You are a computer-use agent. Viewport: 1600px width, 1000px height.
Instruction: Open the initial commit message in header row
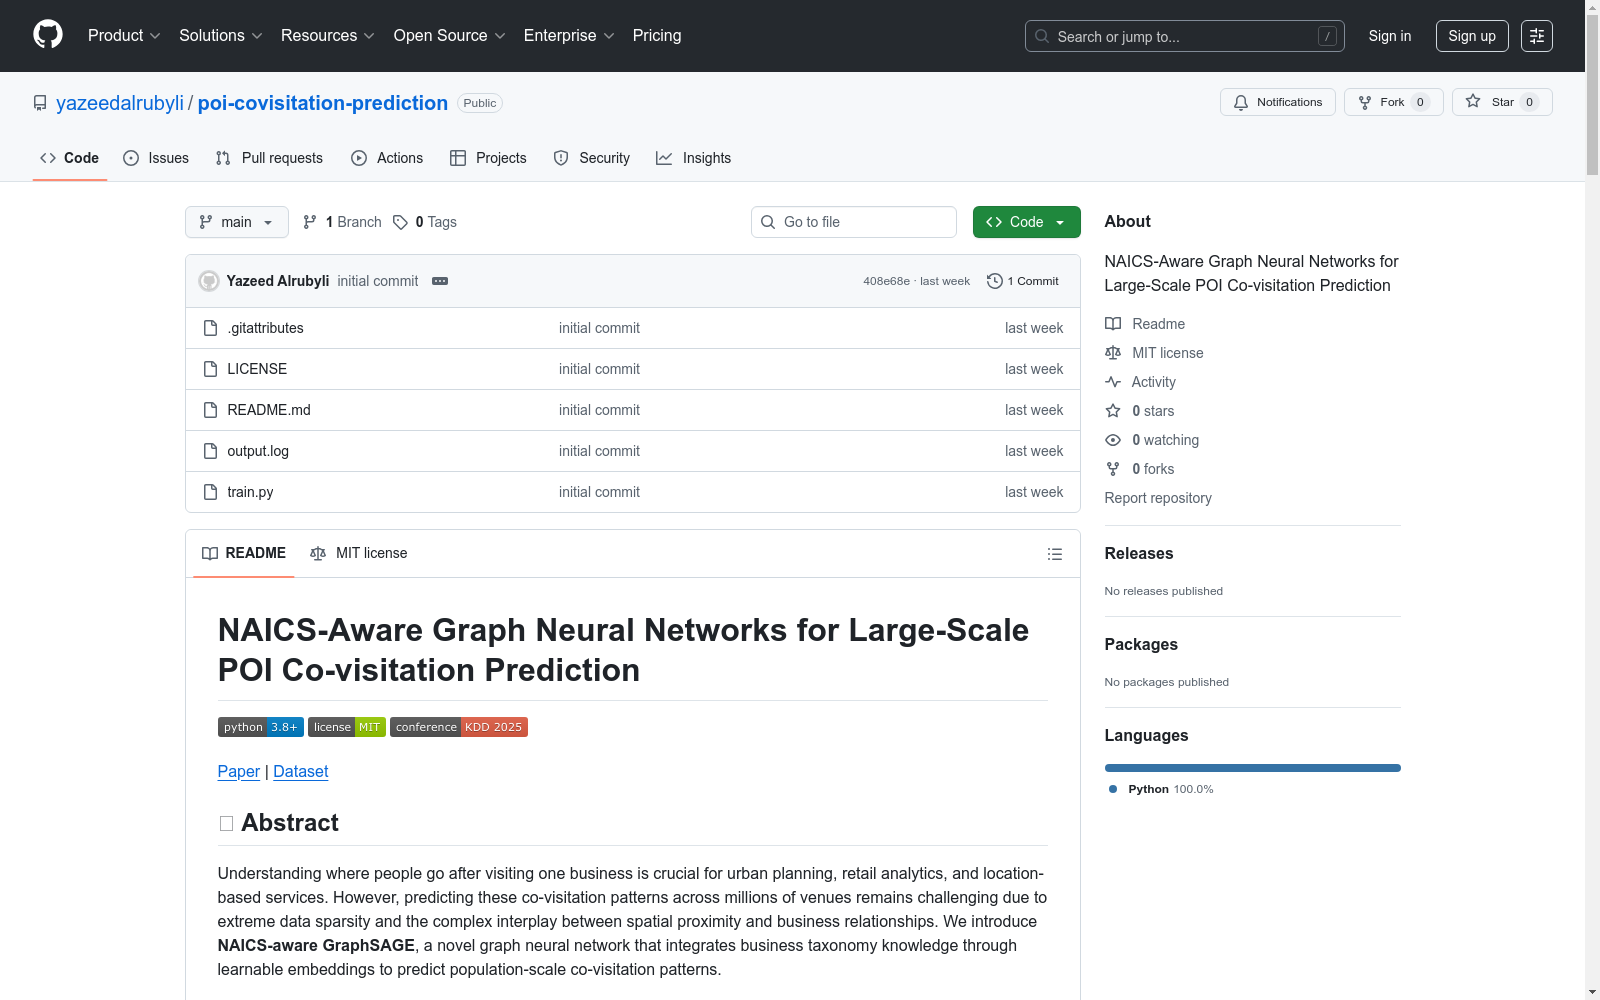coord(378,281)
